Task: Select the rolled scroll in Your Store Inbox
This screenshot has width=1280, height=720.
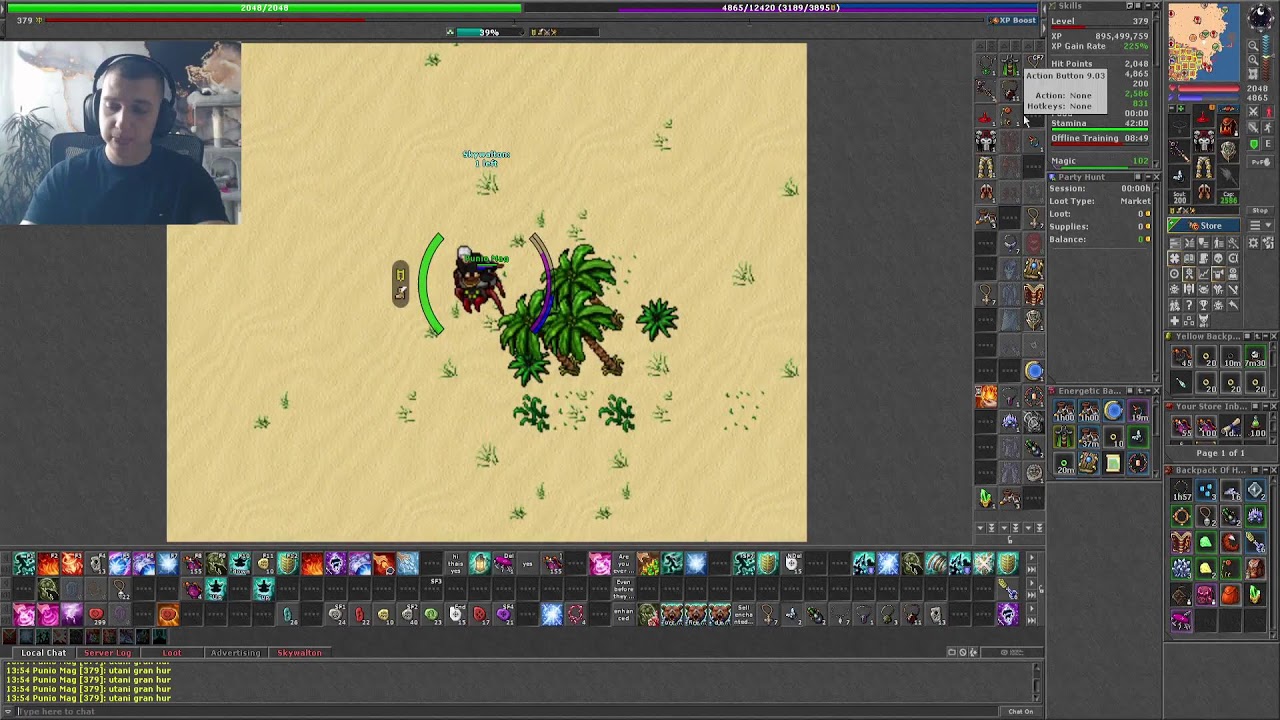Action: click(x=1231, y=427)
